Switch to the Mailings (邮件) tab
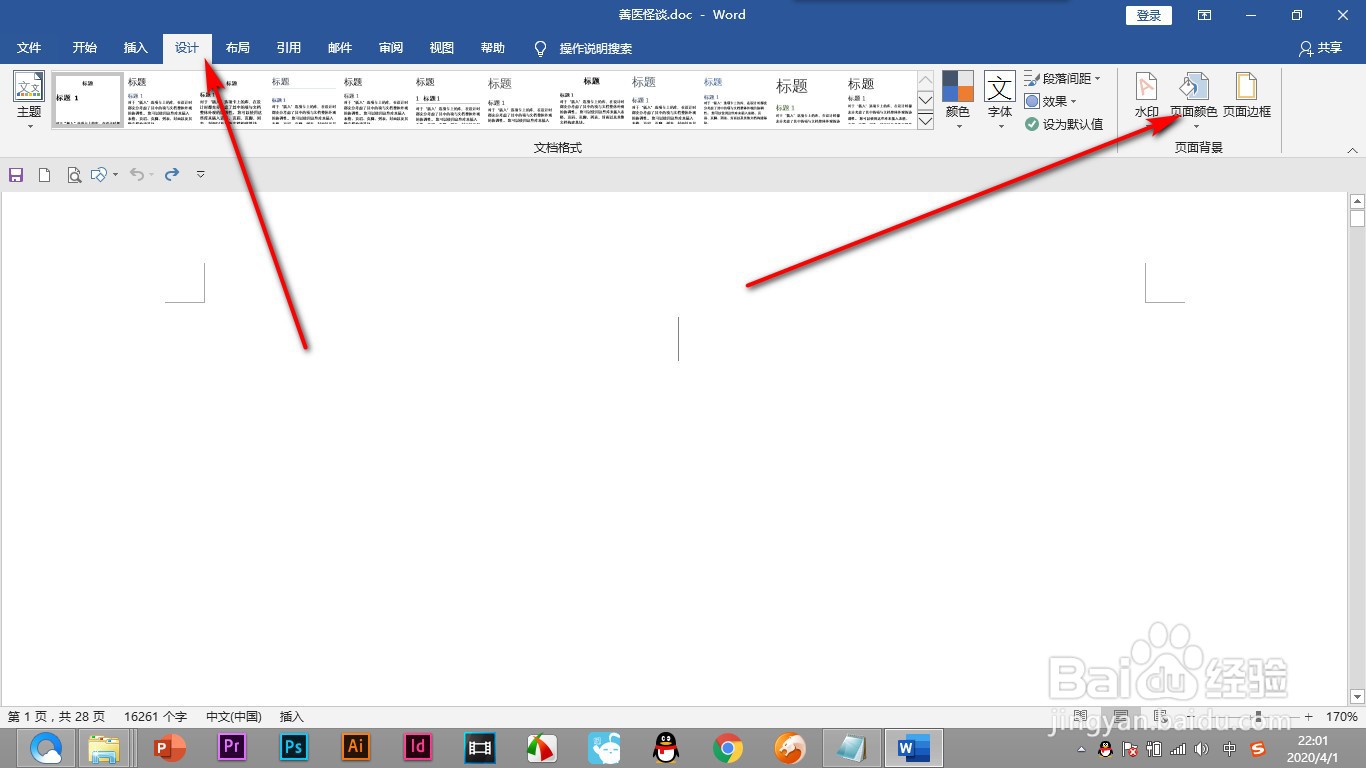This screenshot has width=1366, height=768. (340, 48)
